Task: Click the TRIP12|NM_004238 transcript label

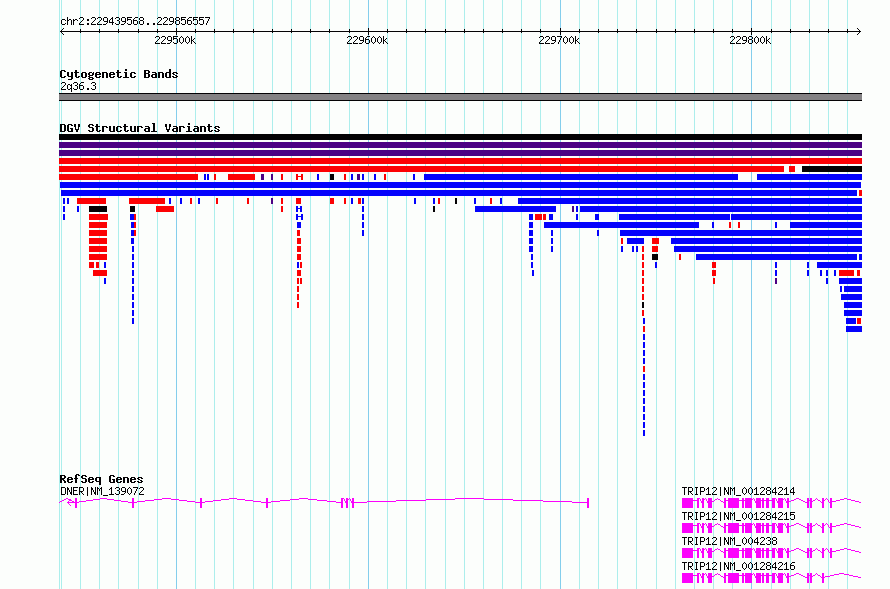Action: click(x=729, y=541)
